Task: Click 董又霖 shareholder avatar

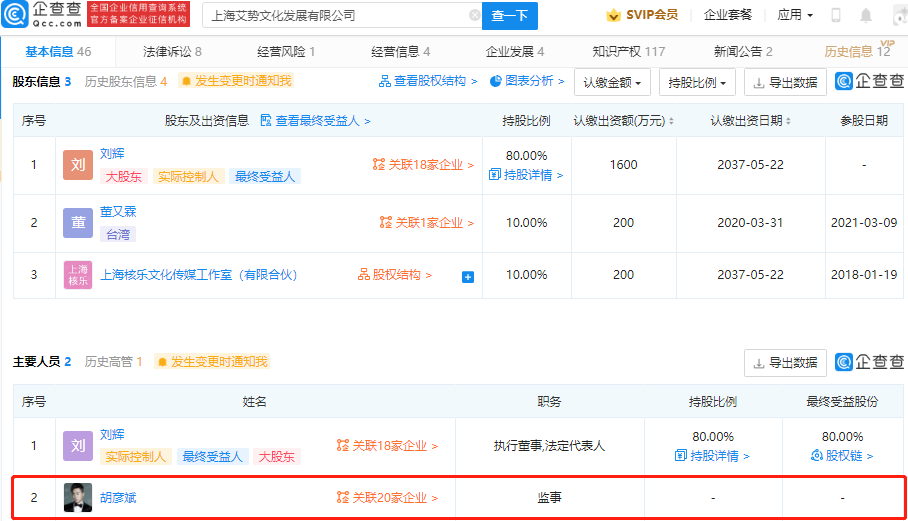Action: pos(78,223)
